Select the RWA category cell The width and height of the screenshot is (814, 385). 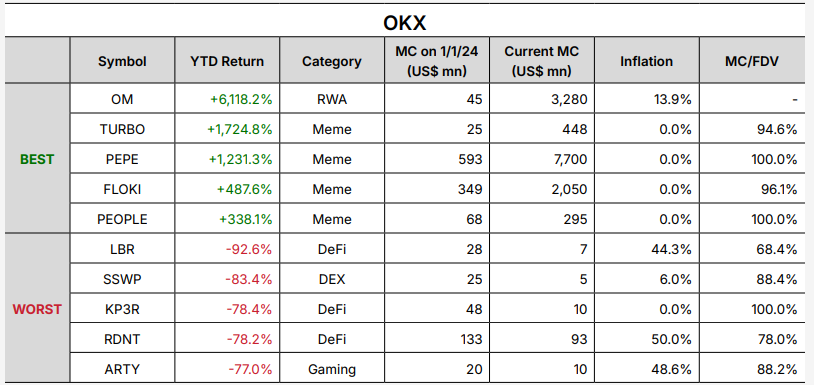332,99
